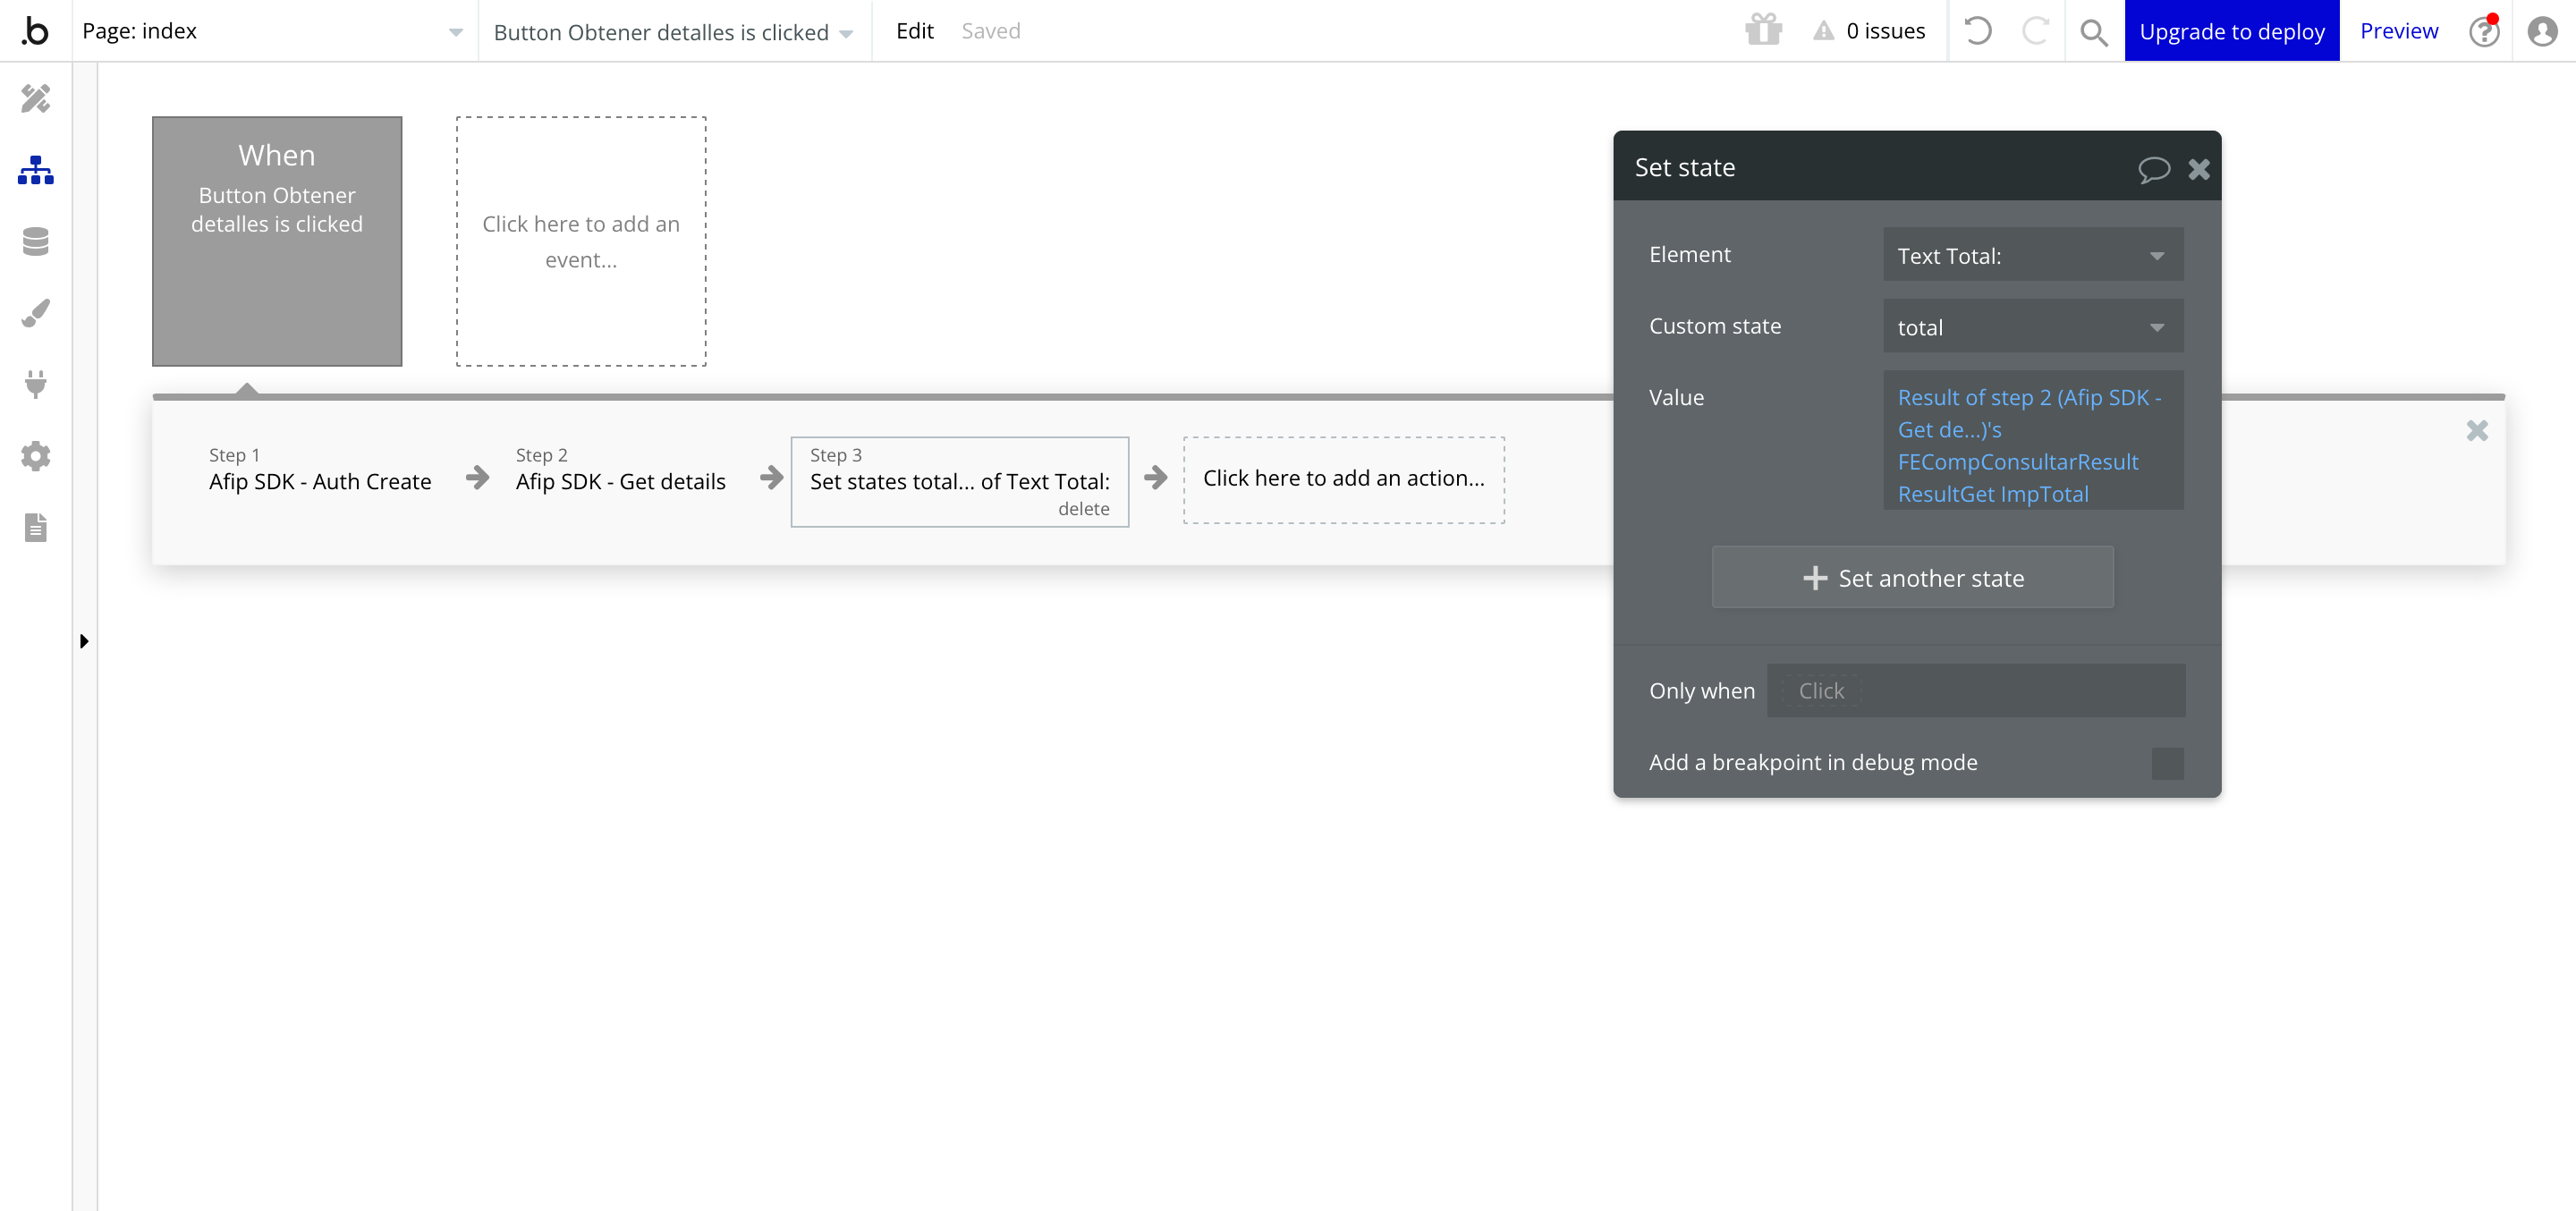The width and height of the screenshot is (2576, 1211).
Task: Open the Custom state dropdown showing total
Action: 2033,326
